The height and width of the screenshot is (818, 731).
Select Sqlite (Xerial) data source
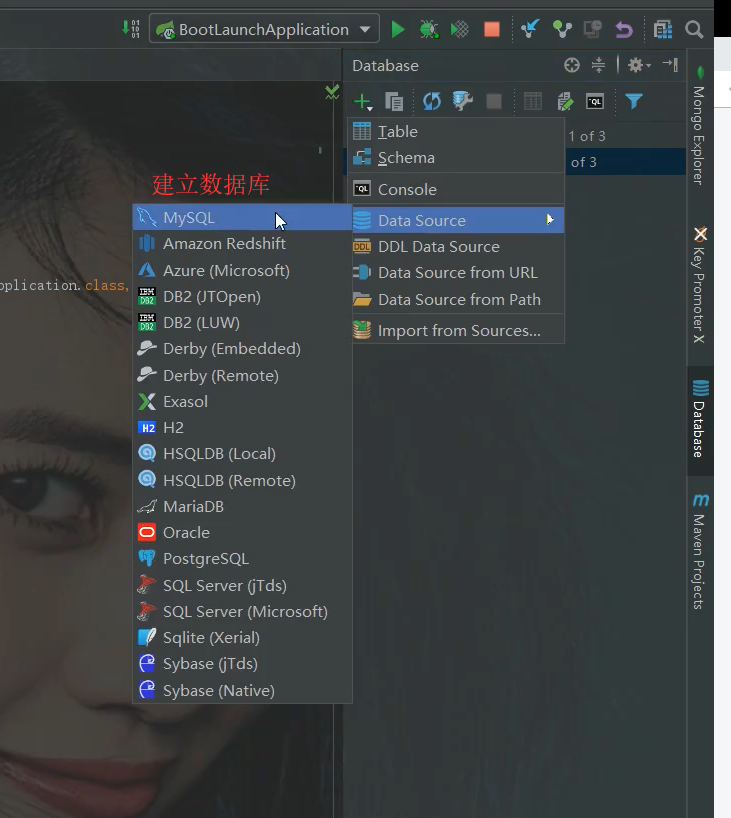[243, 637]
